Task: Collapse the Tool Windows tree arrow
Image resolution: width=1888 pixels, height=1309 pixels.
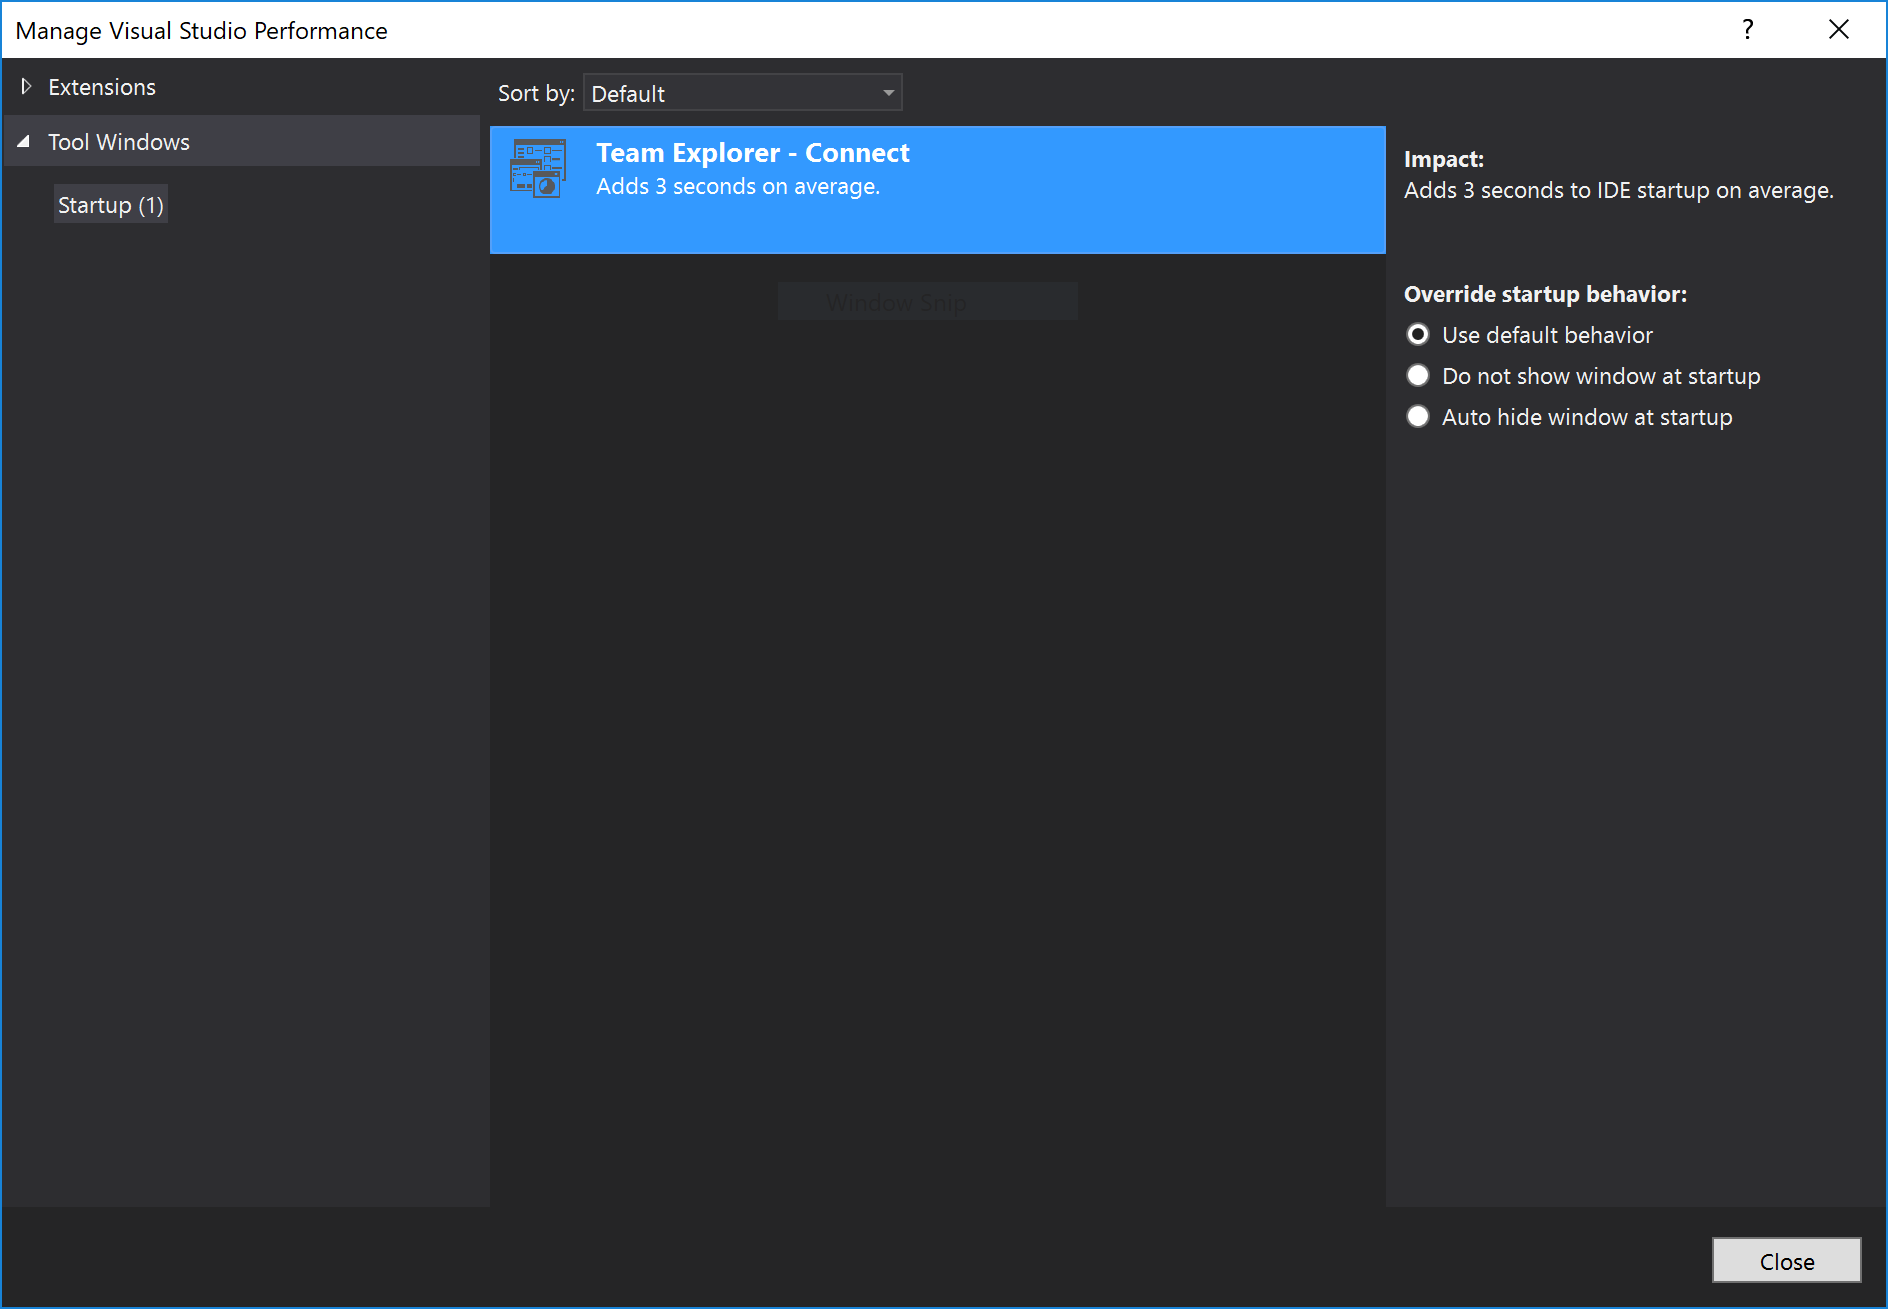Action: 24,142
